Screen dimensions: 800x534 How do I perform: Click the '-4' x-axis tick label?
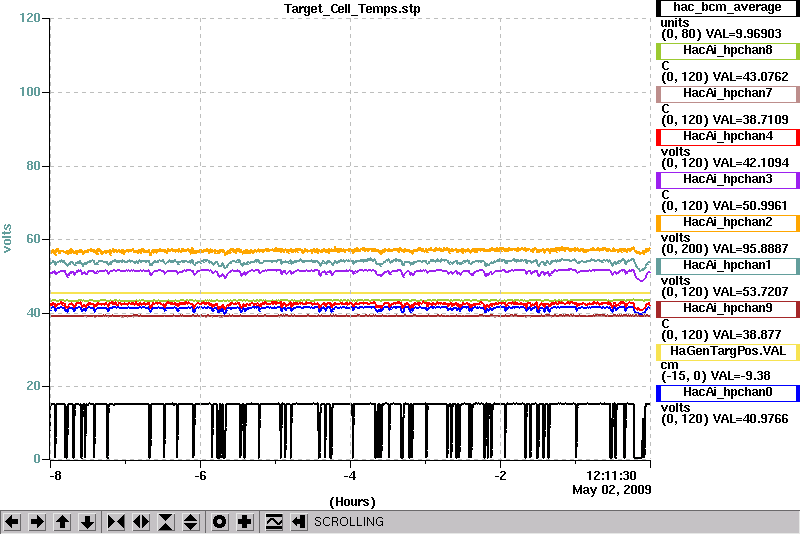(349, 476)
